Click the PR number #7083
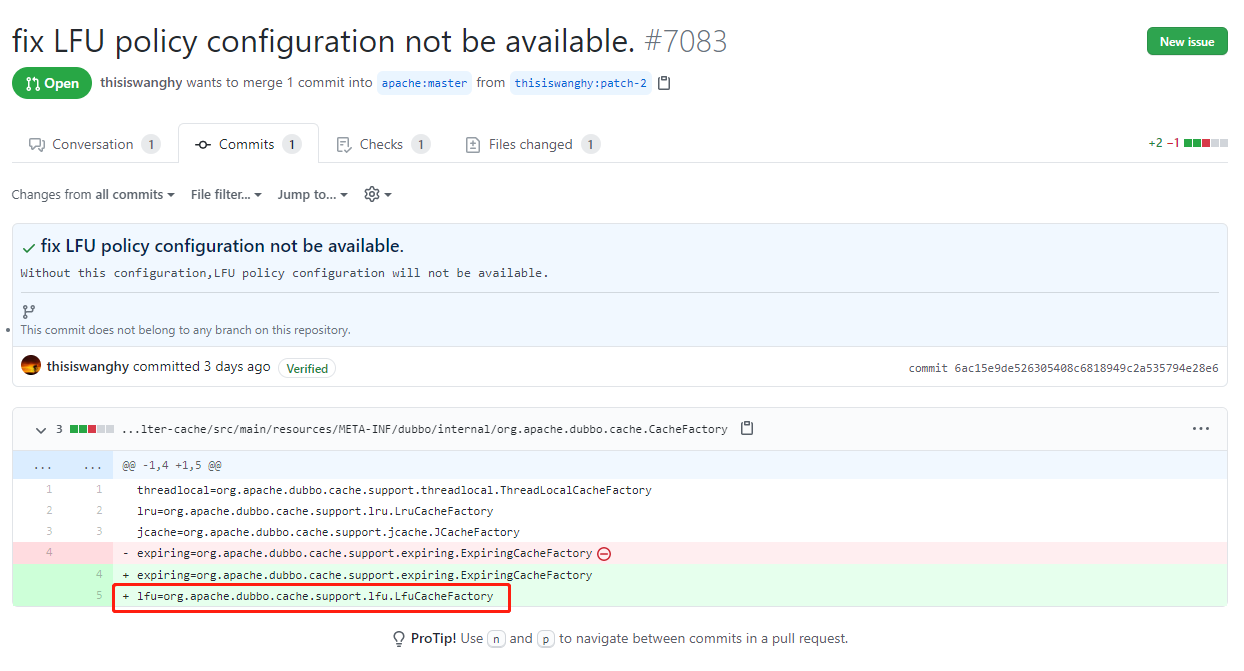Screen dimensions: 1244x671 (686, 41)
